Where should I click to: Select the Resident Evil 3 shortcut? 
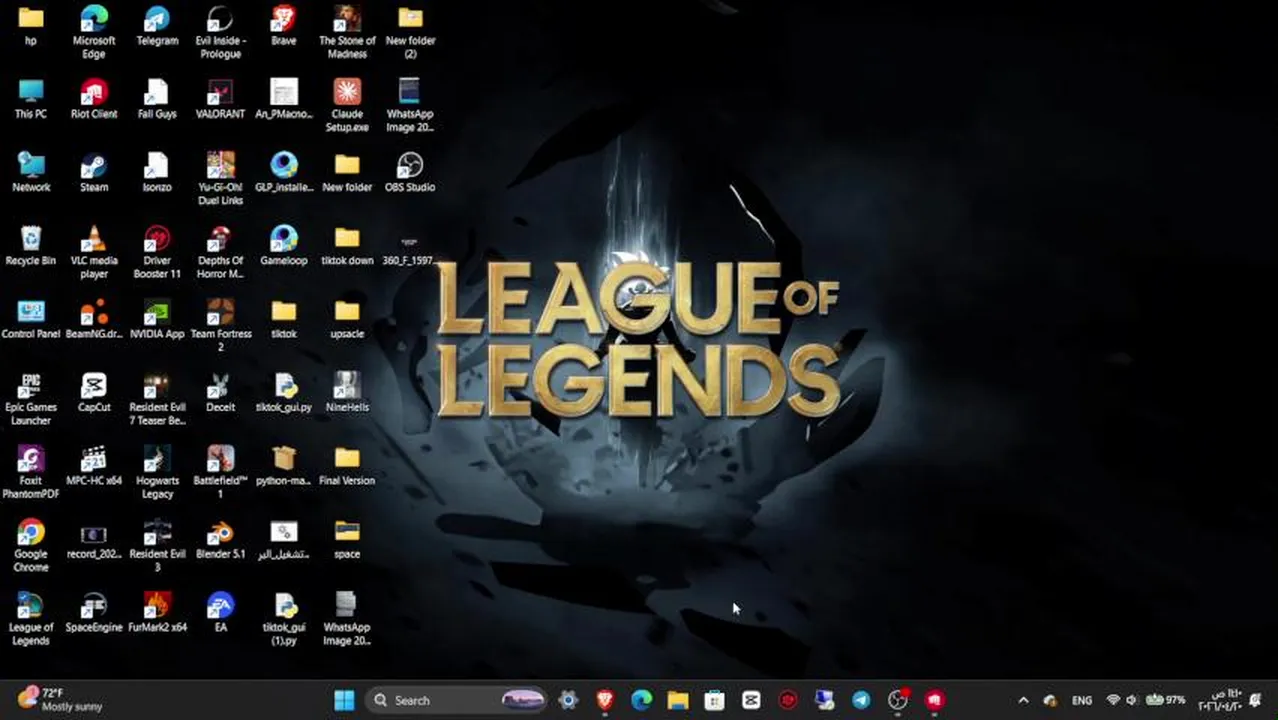pos(157,545)
